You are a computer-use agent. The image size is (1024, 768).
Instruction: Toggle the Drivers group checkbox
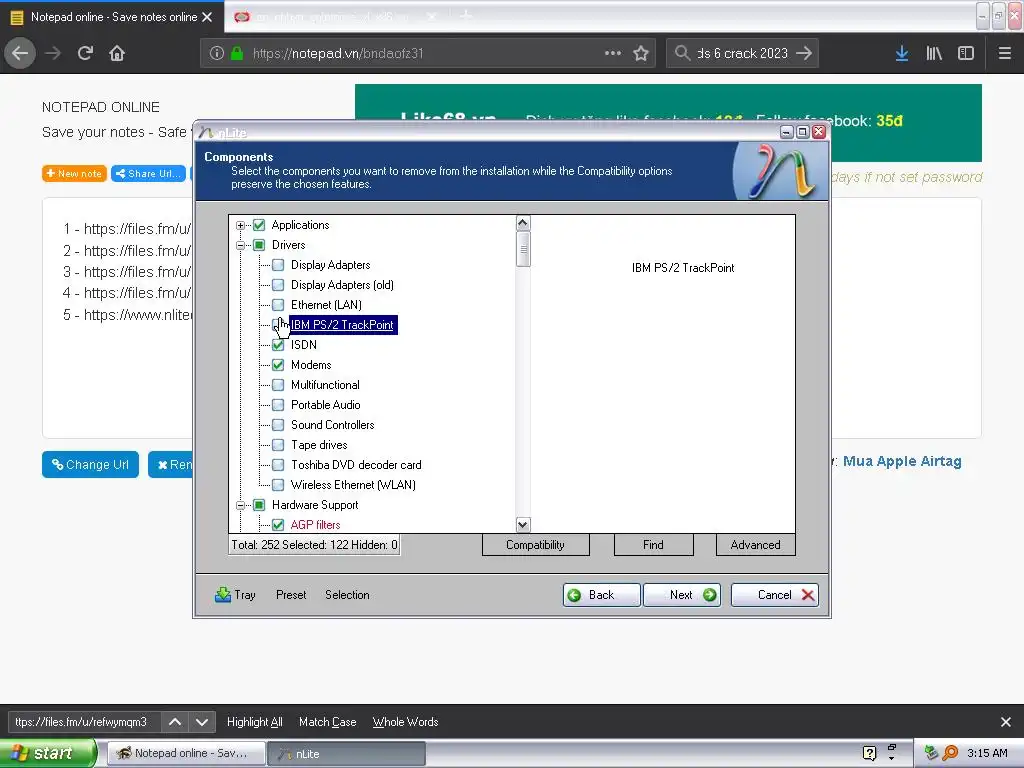[259, 245]
